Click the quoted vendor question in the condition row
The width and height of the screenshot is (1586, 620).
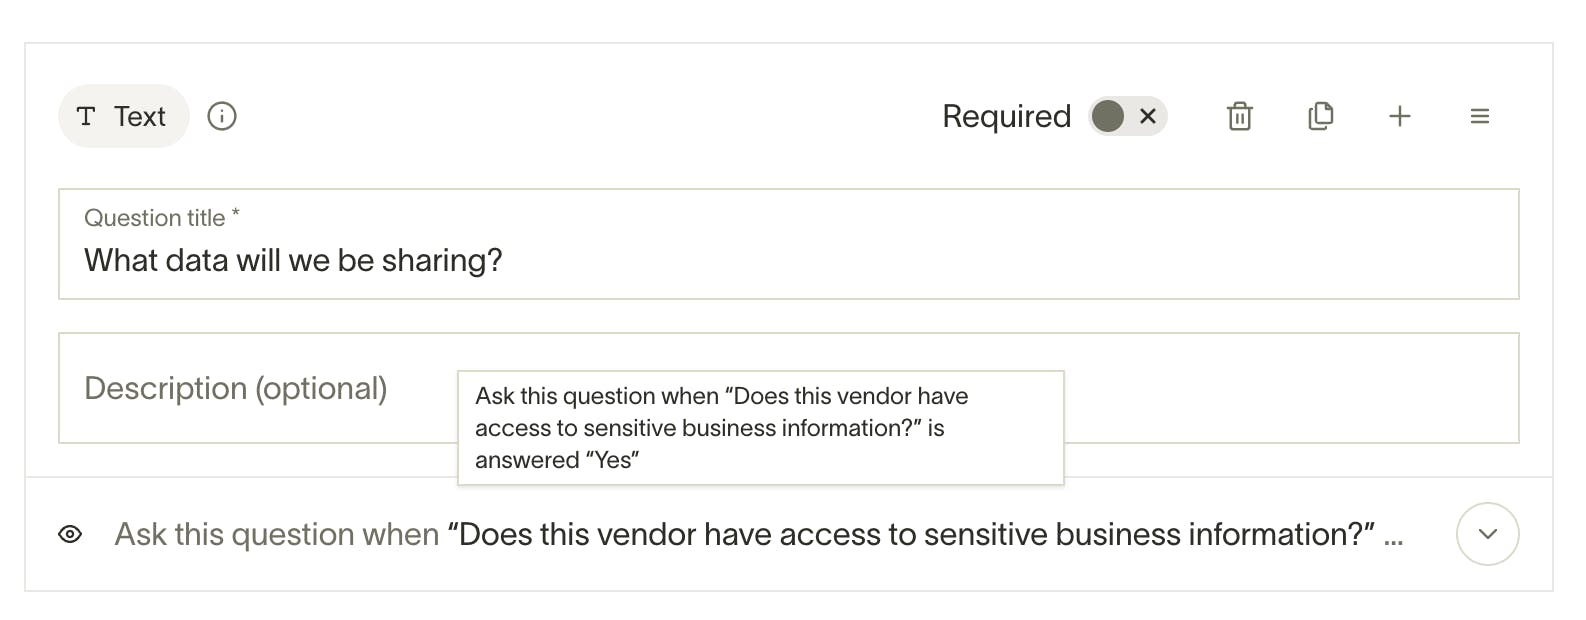(910, 534)
